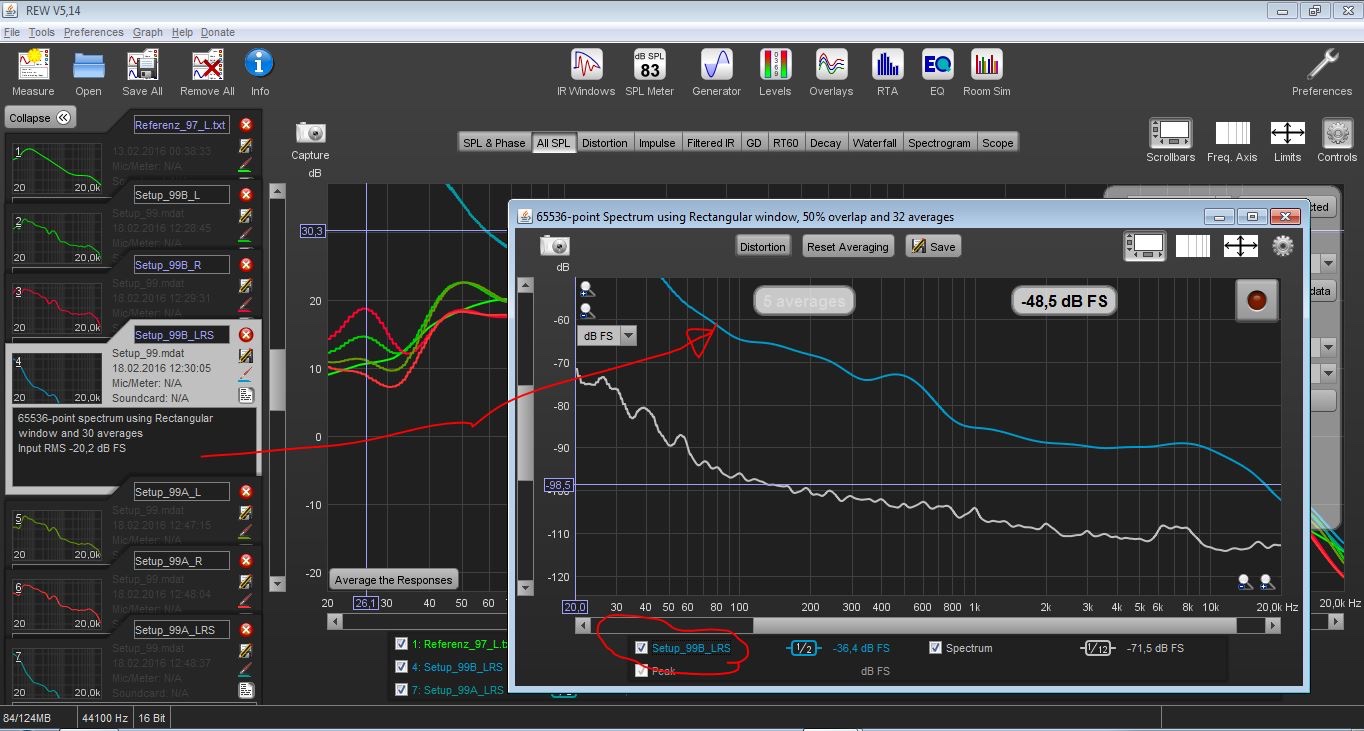The image size is (1364, 731).
Task: Switch to the Waterfall tab
Action: 874,143
